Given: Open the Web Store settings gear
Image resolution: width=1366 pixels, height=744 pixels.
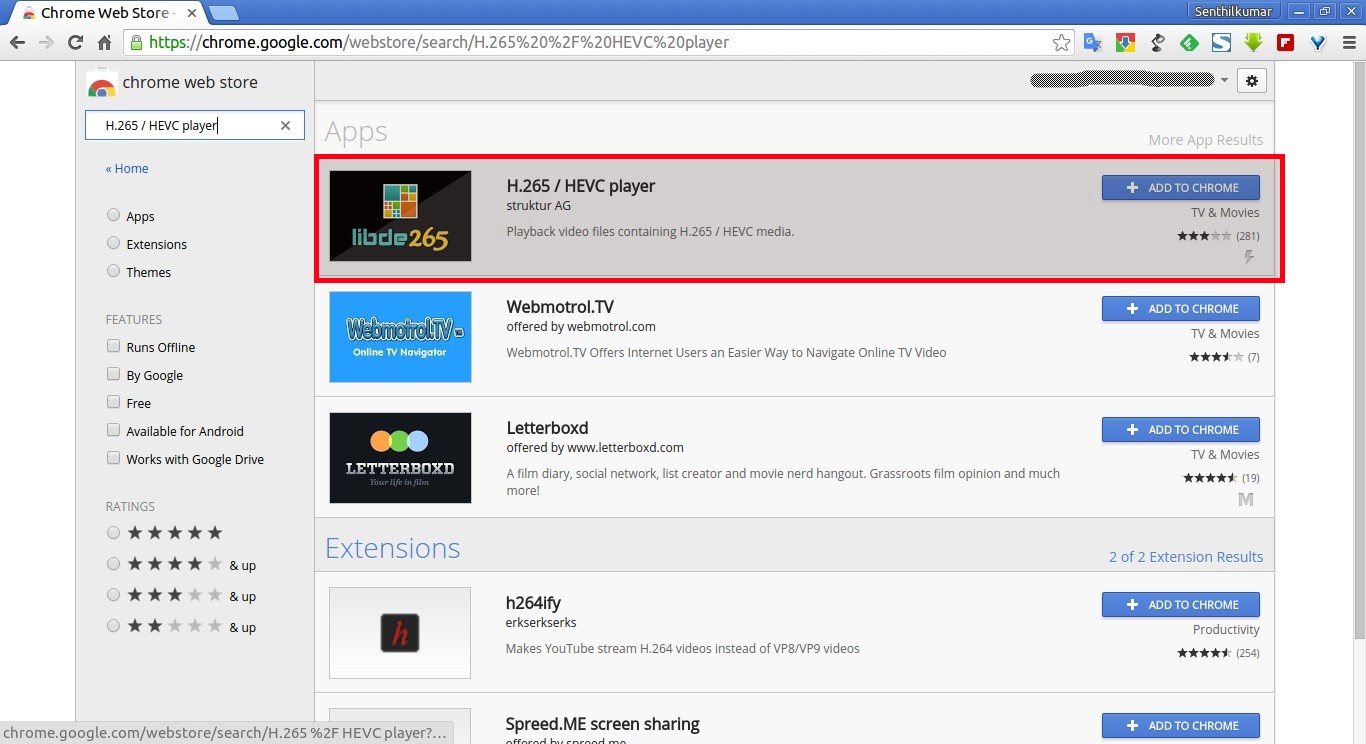Looking at the screenshot, I should 1251,81.
